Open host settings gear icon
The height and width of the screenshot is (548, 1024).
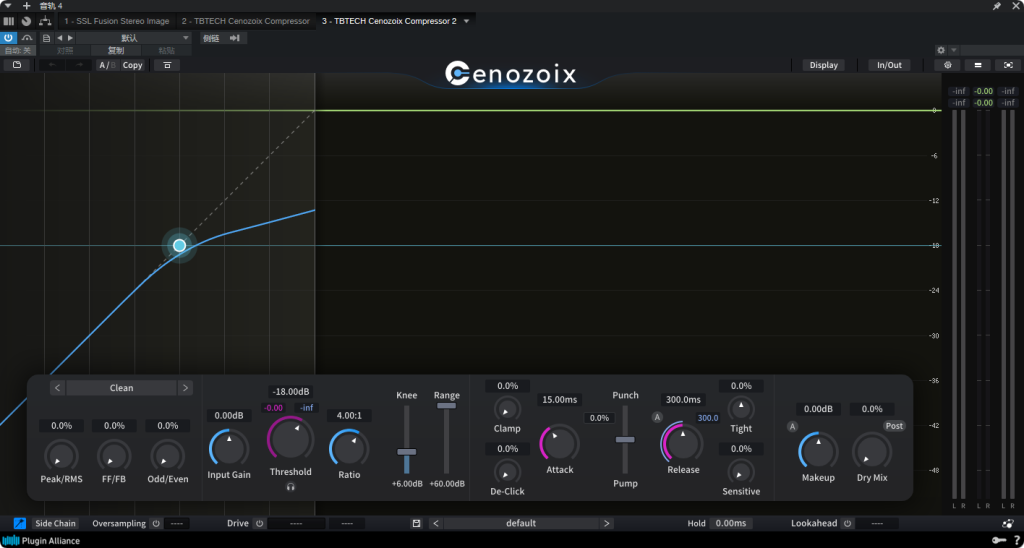coord(941,50)
